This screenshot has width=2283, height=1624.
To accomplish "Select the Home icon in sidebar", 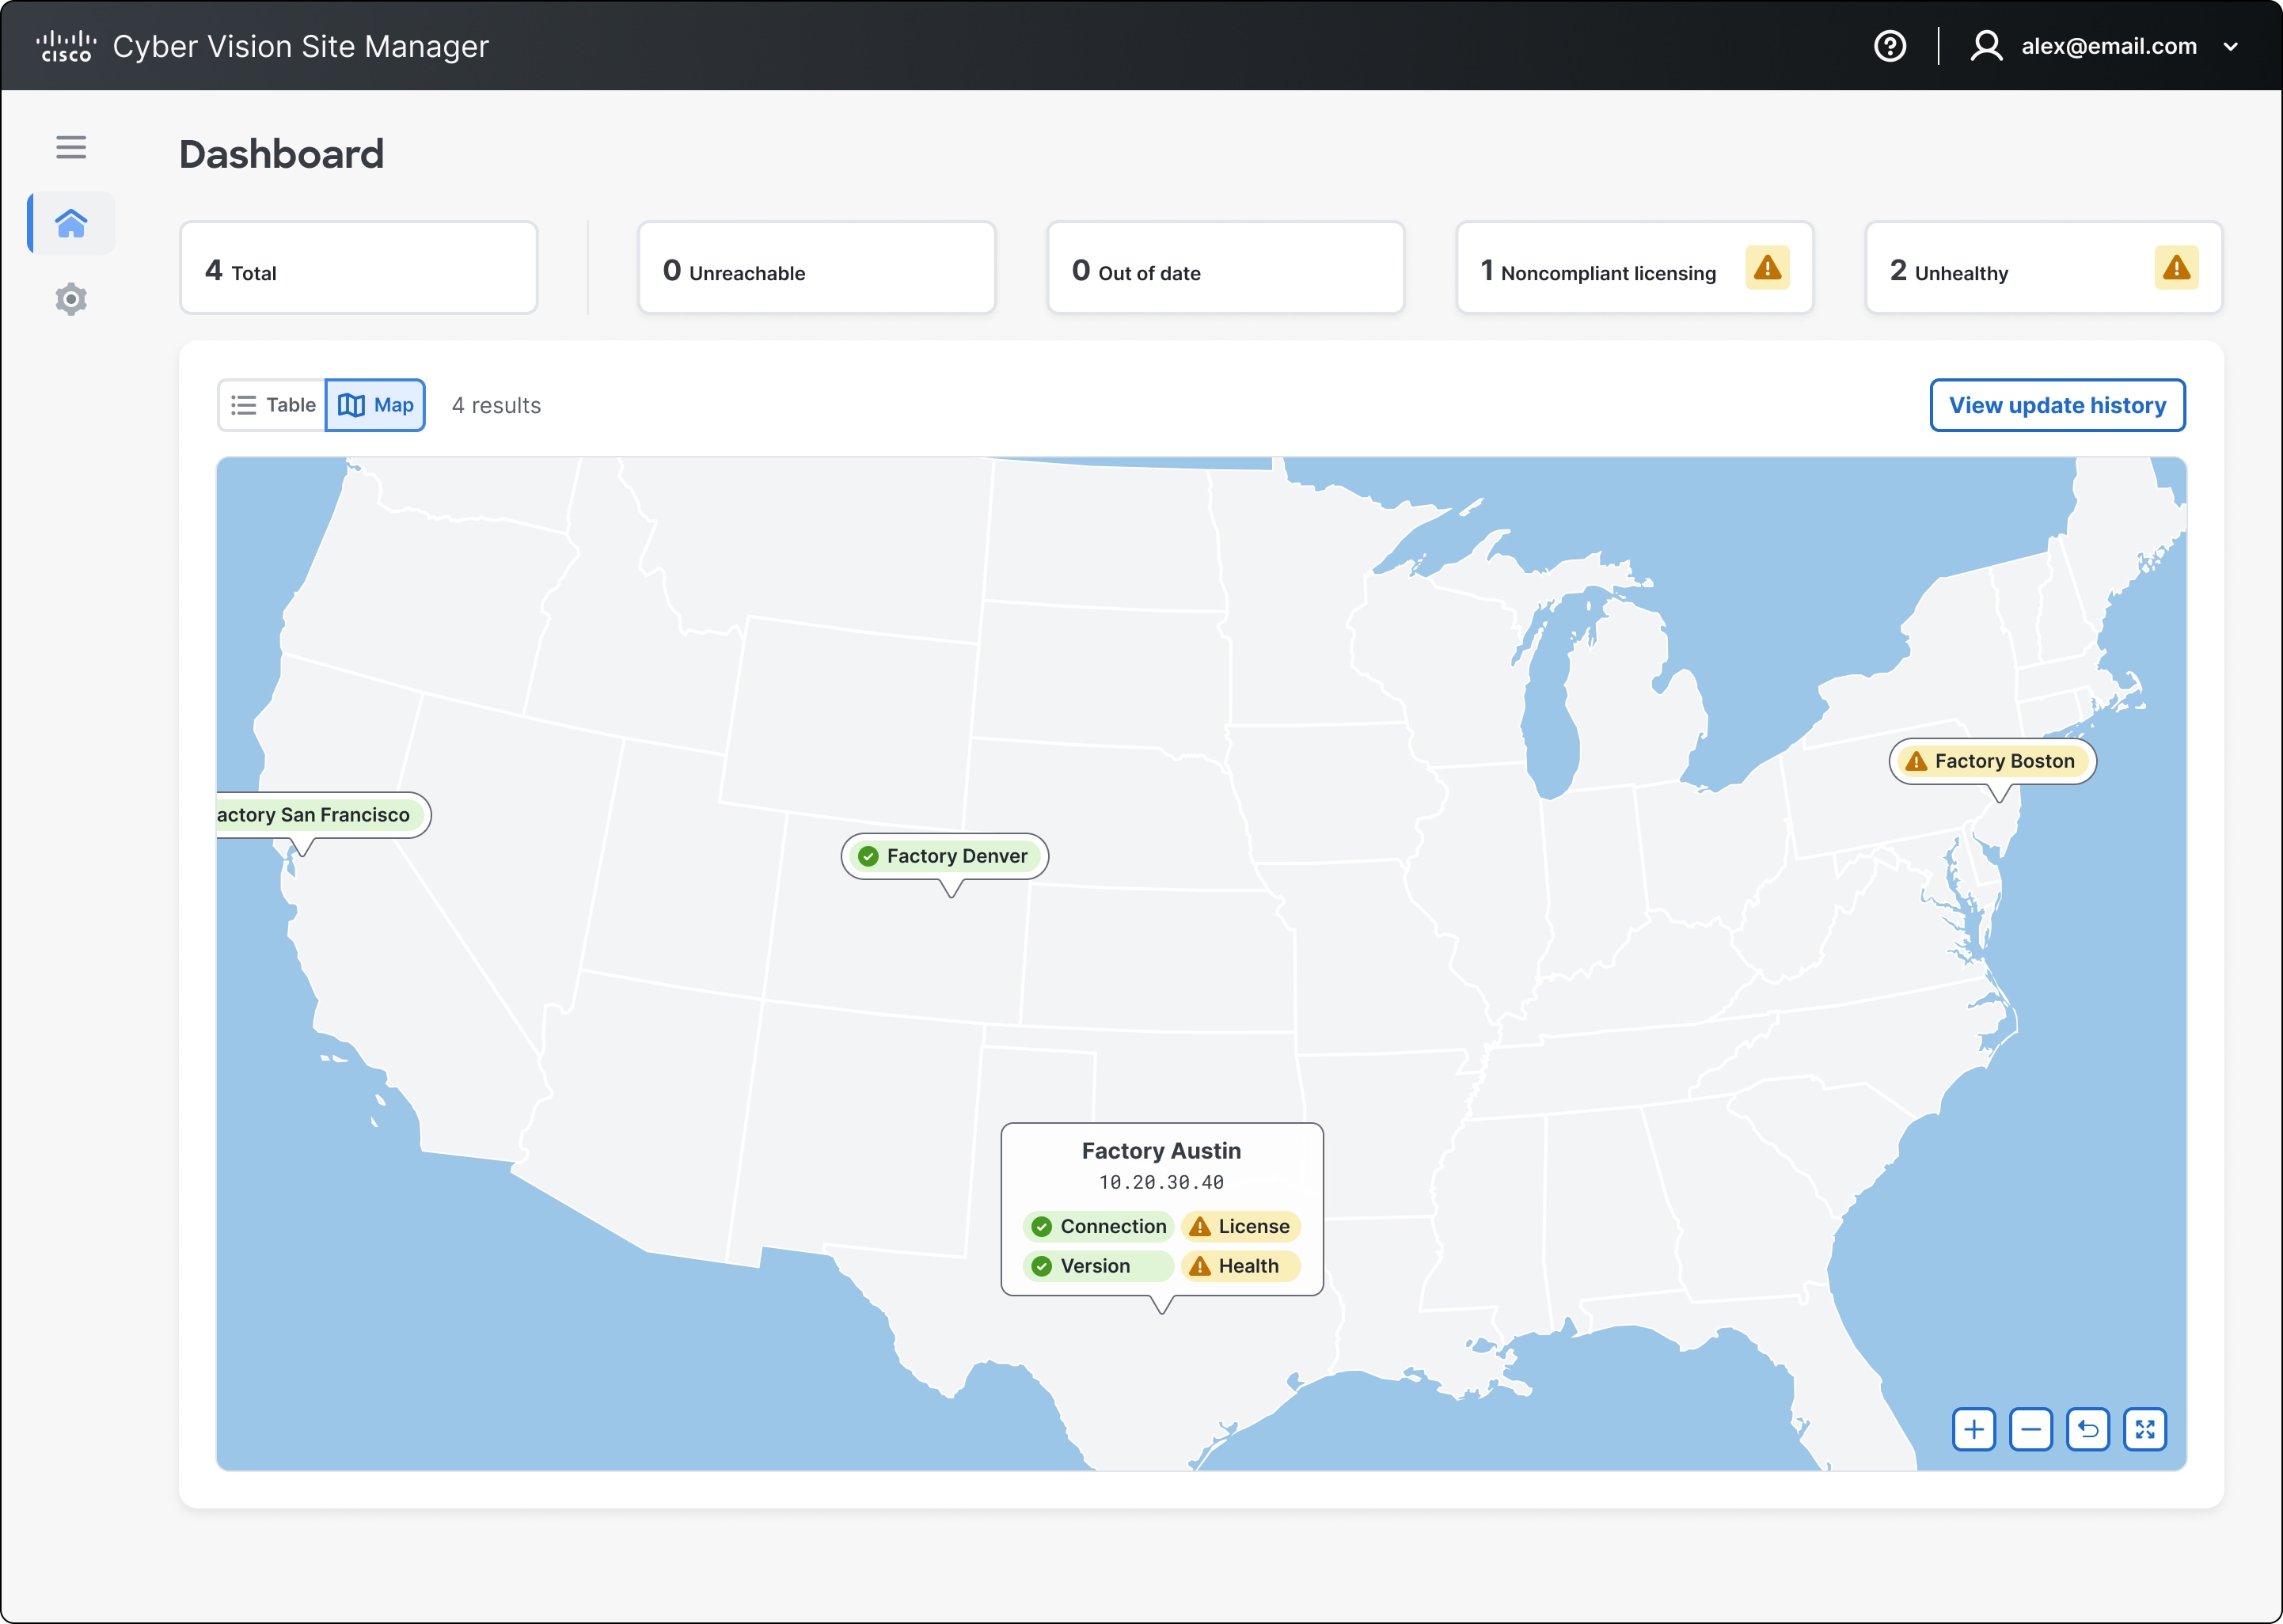I will 70,223.
